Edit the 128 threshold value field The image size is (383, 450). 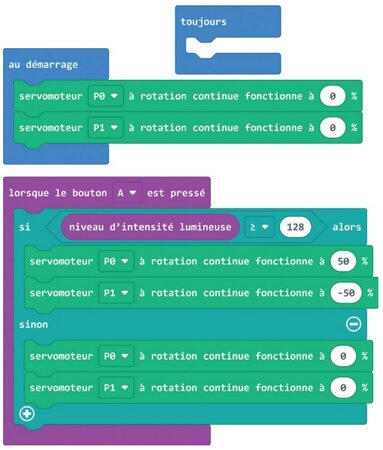(x=295, y=227)
